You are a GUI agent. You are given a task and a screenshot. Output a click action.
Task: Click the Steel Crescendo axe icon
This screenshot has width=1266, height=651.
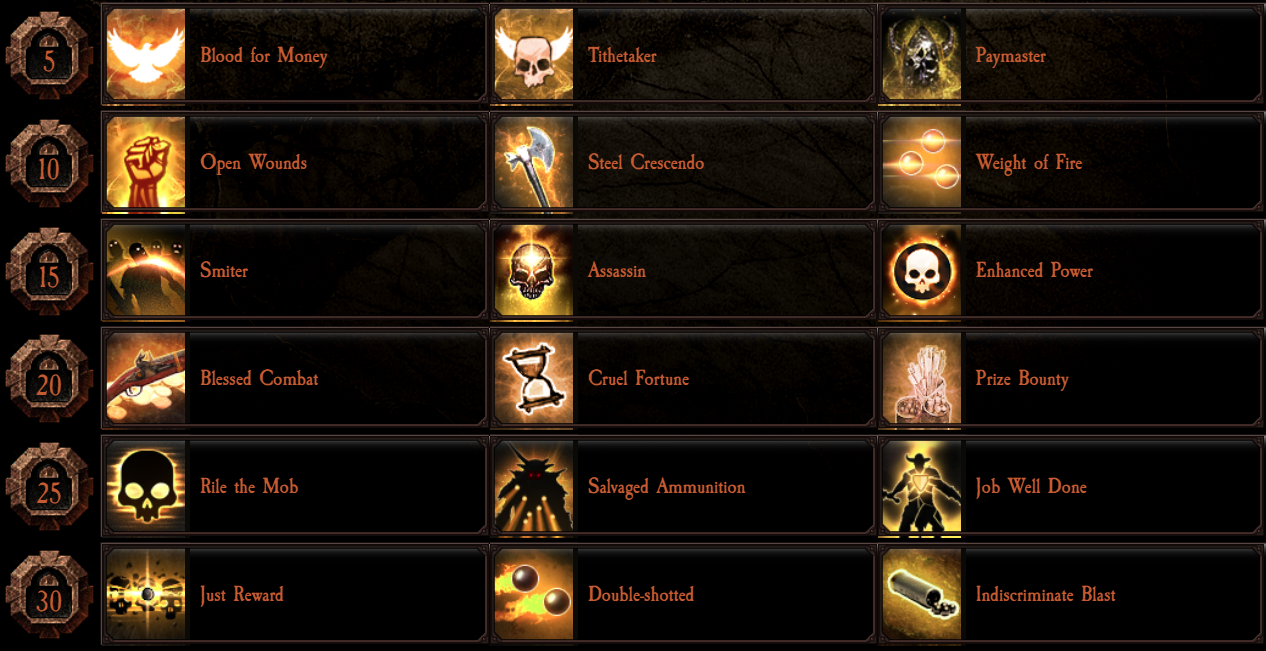[x=534, y=163]
